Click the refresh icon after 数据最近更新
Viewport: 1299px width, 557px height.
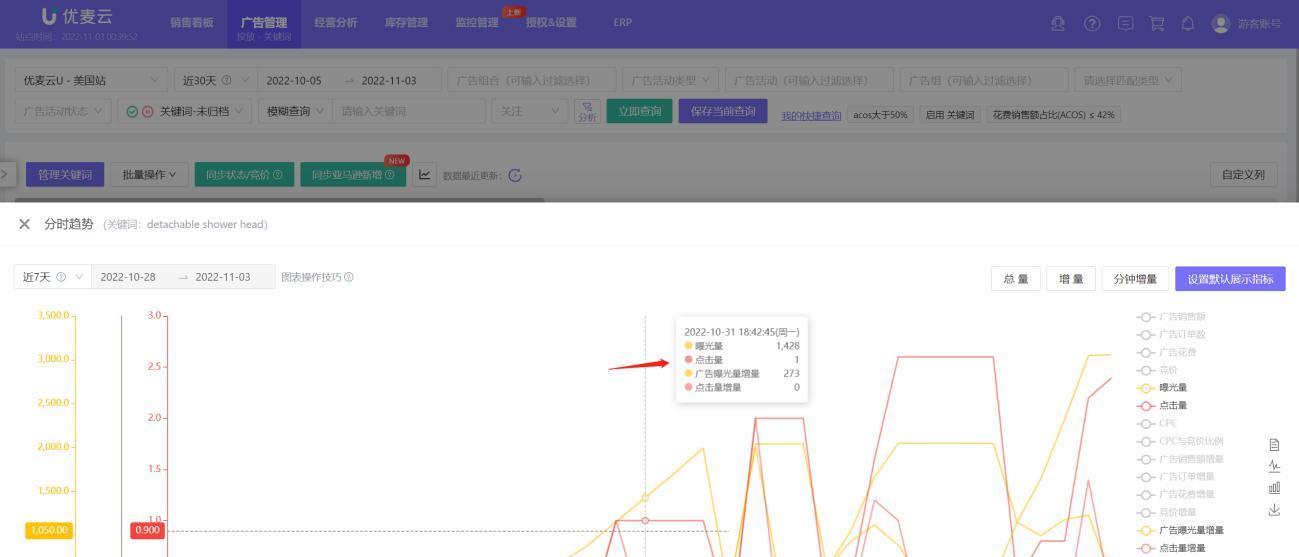click(x=516, y=175)
